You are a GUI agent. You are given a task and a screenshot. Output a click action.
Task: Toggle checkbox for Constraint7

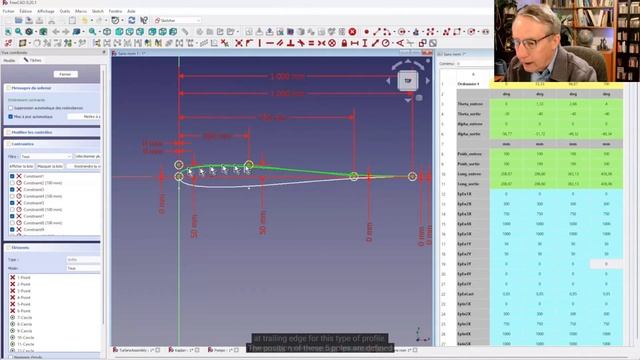pos(12,216)
